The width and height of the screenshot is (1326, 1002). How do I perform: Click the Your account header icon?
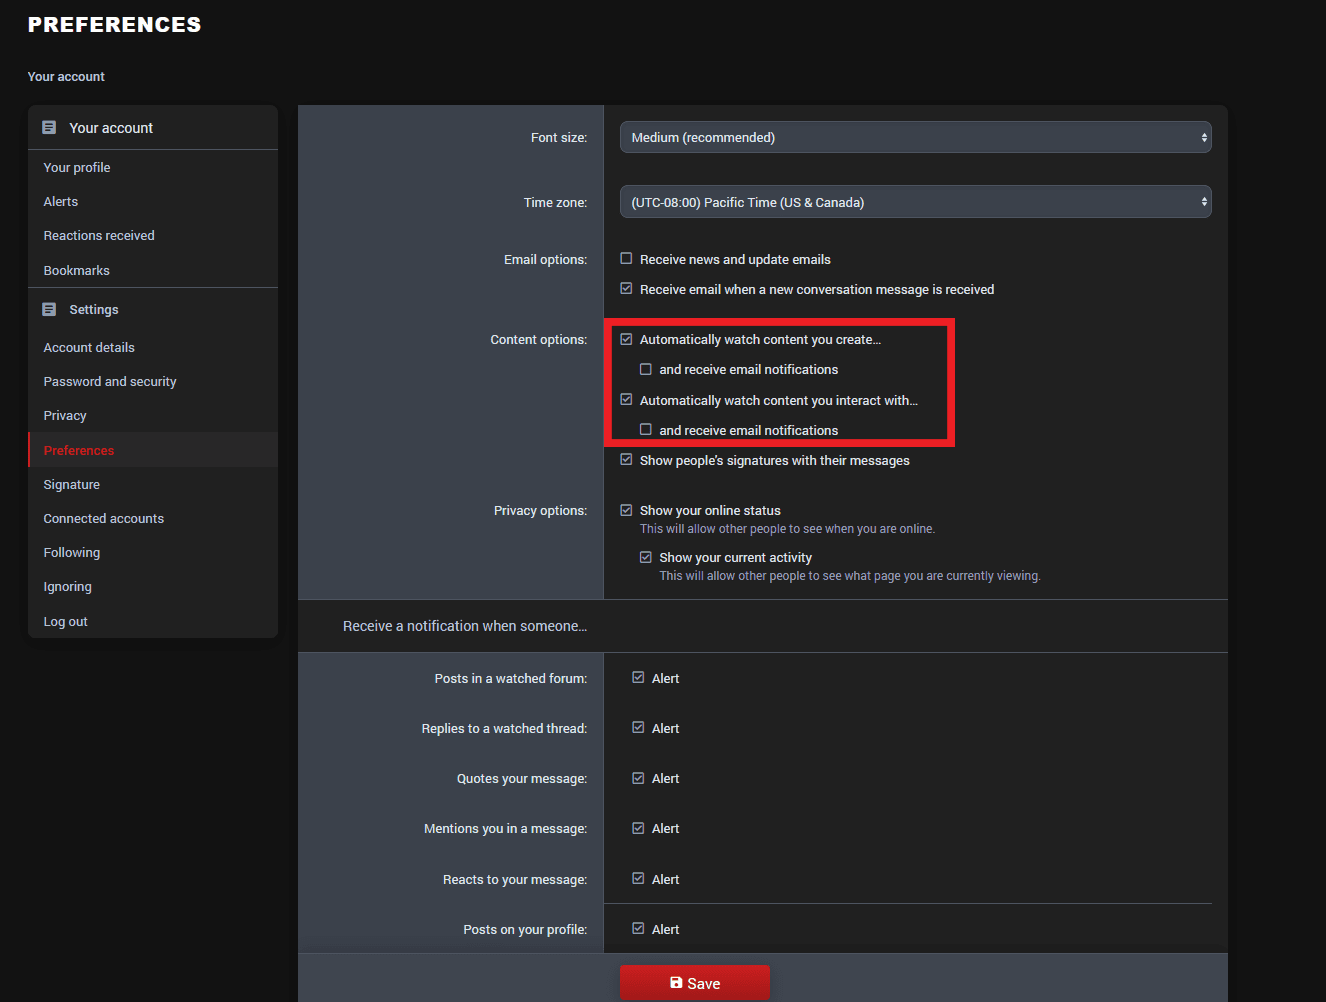click(x=49, y=128)
